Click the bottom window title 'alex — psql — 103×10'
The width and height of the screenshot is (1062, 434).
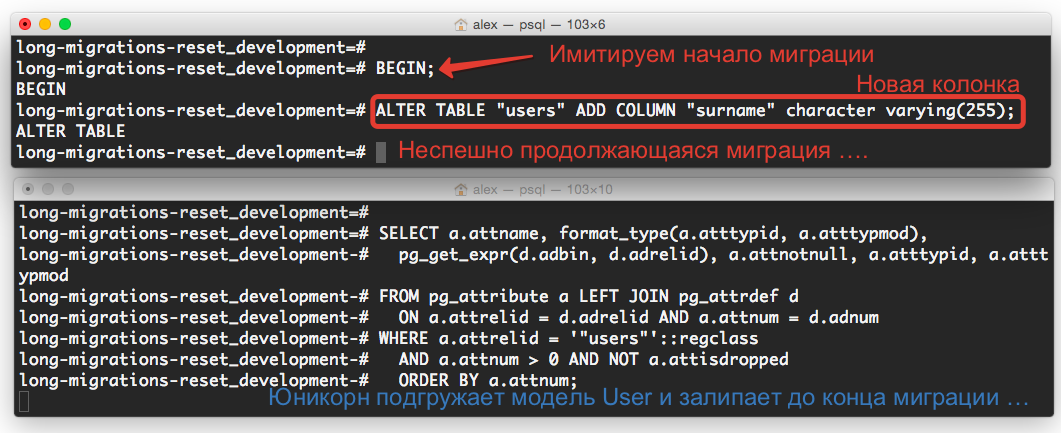tap(543, 190)
